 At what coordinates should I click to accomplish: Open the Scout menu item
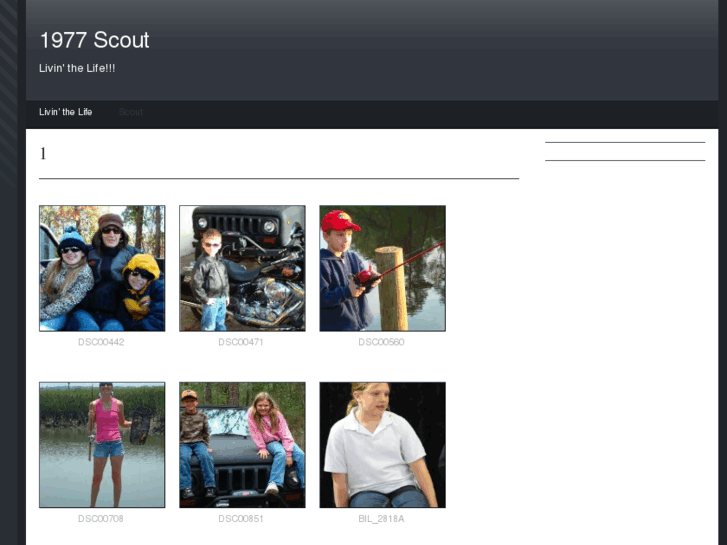pyautogui.click(x=131, y=112)
